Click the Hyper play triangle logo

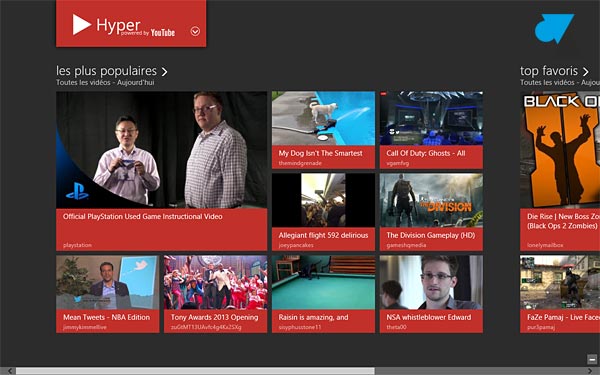pos(82,24)
